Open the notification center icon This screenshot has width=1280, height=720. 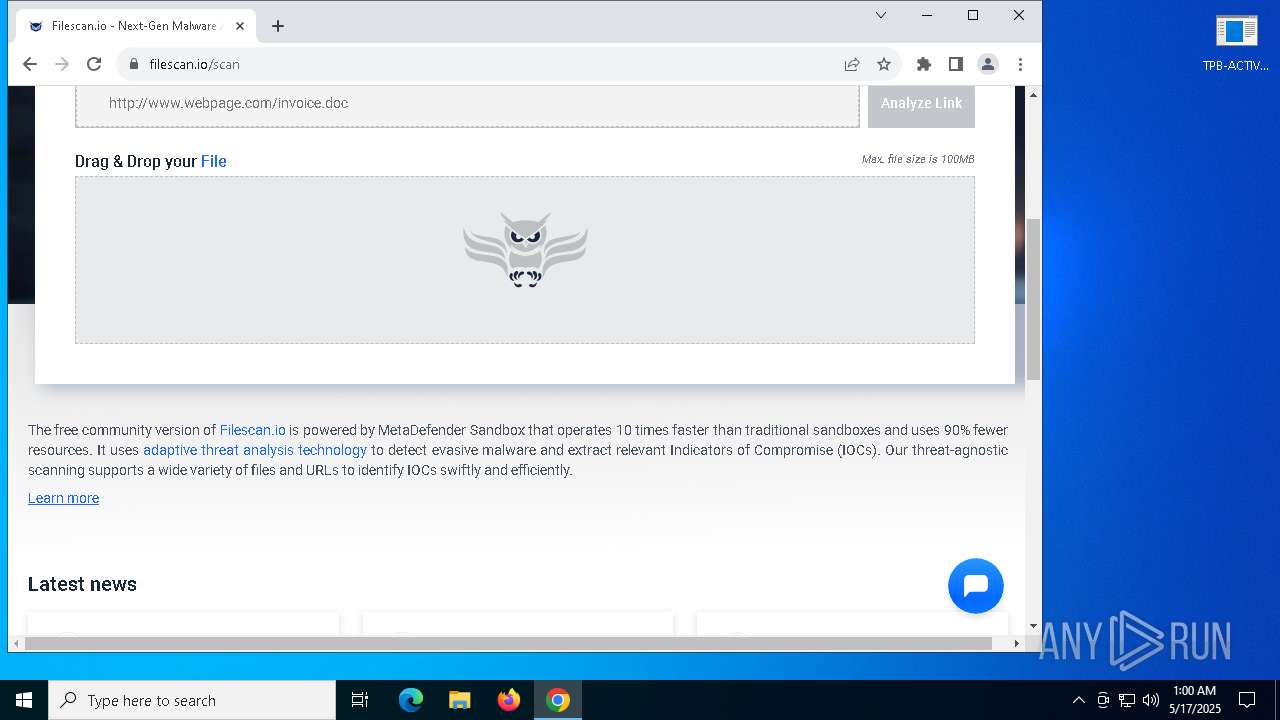pyautogui.click(x=1247, y=700)
